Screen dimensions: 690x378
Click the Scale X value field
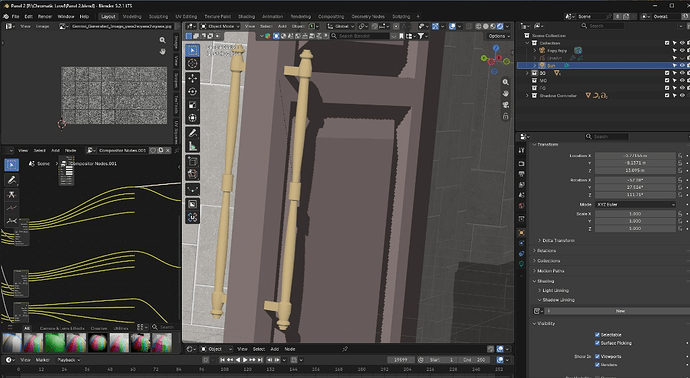[635, 214]
